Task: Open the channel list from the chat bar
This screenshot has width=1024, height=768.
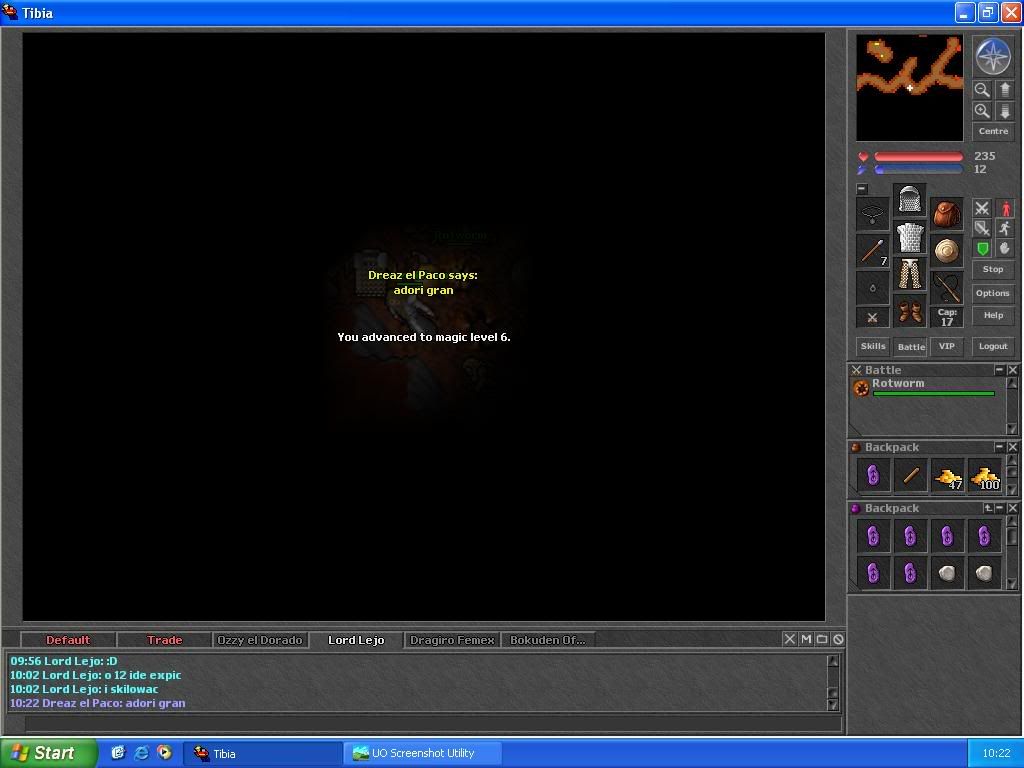Action: pos(822,639)
